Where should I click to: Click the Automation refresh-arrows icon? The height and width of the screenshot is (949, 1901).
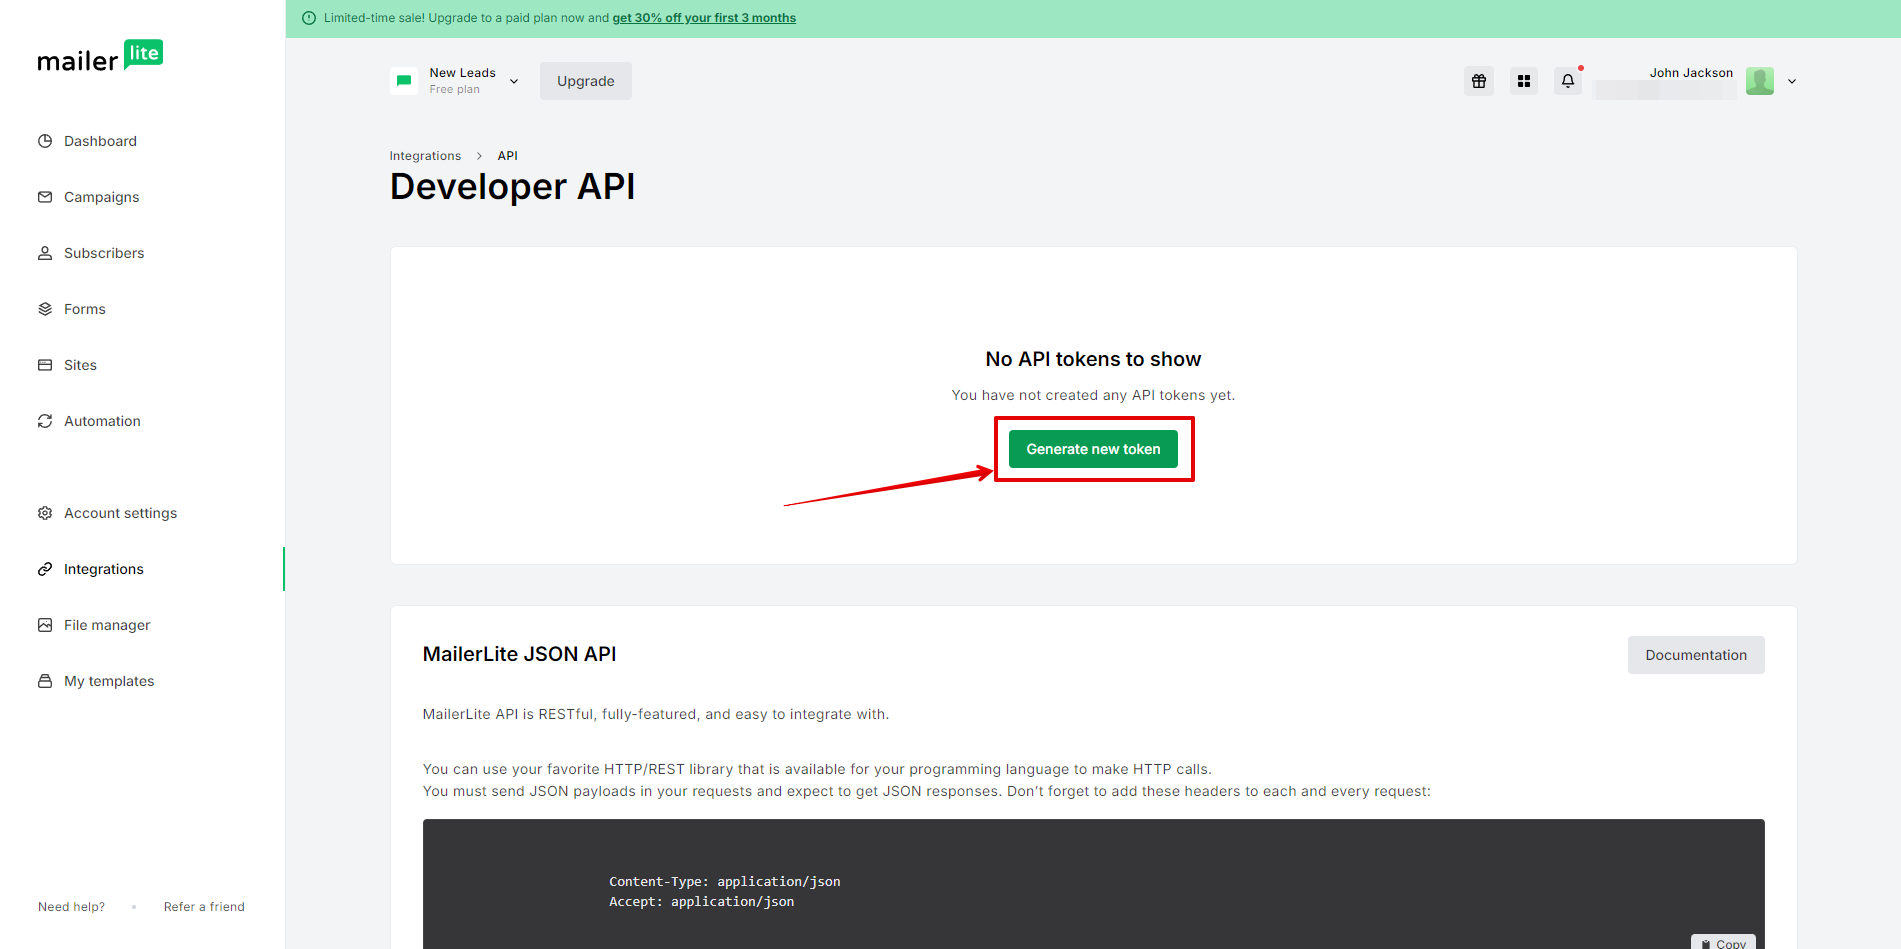[x=45, y=421]
